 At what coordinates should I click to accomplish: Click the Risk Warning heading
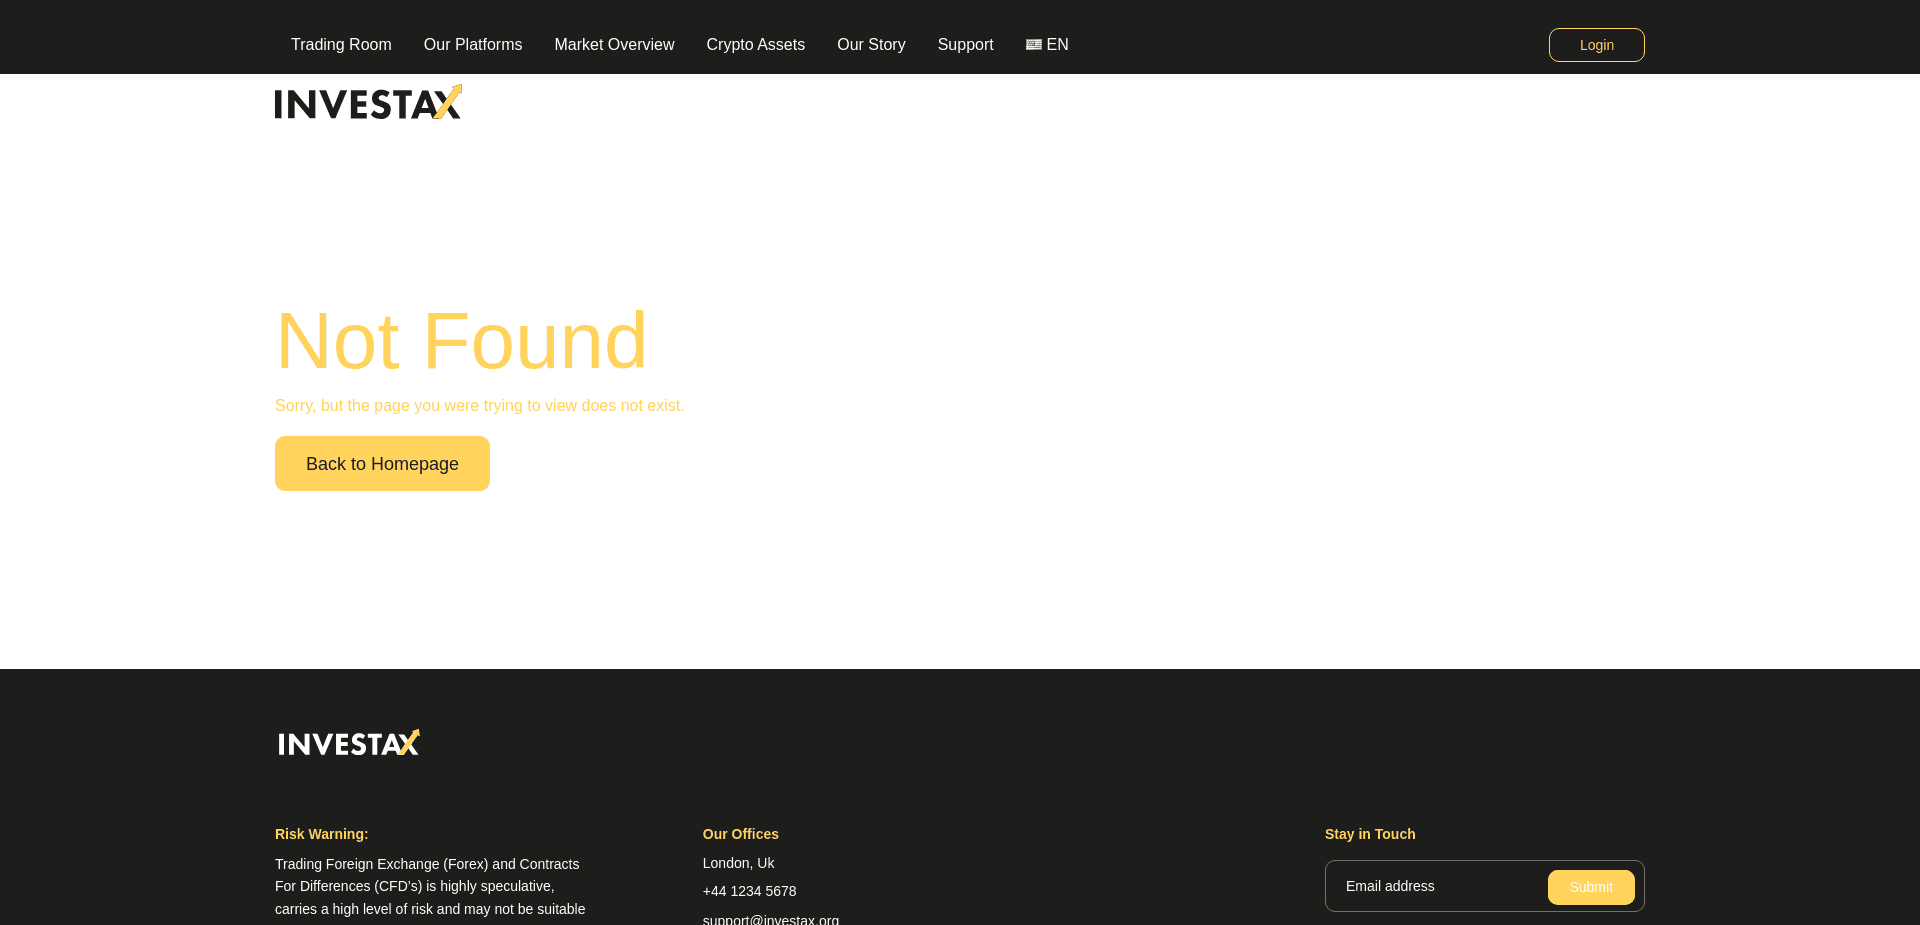[321, 834]
